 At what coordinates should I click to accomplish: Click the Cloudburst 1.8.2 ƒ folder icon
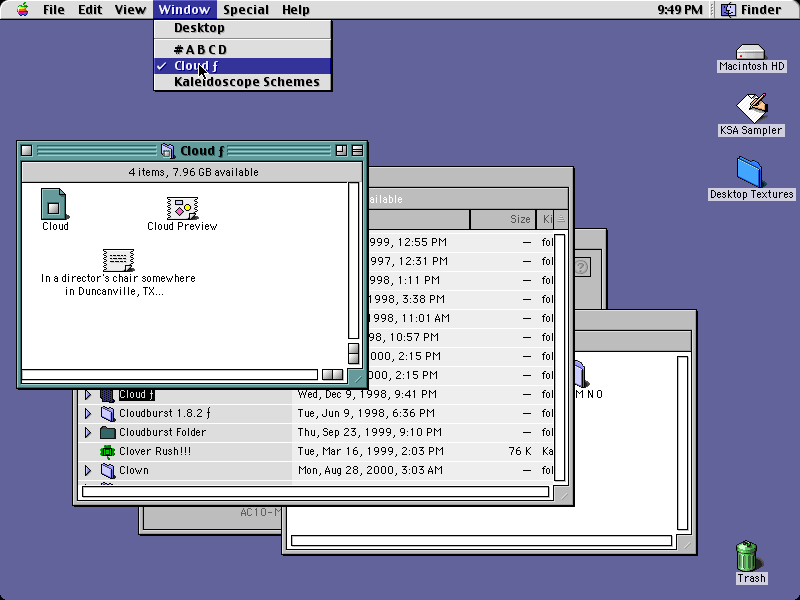107,413
